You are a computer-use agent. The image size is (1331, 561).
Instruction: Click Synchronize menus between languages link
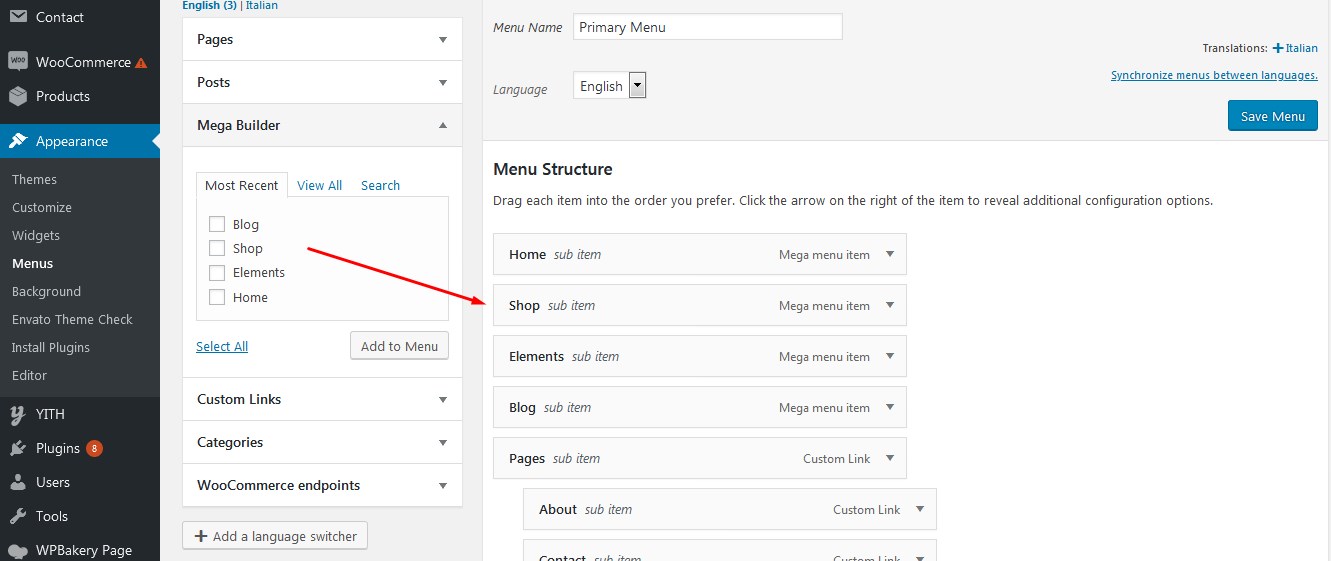pyautogui.click(x=1214, y=75)
